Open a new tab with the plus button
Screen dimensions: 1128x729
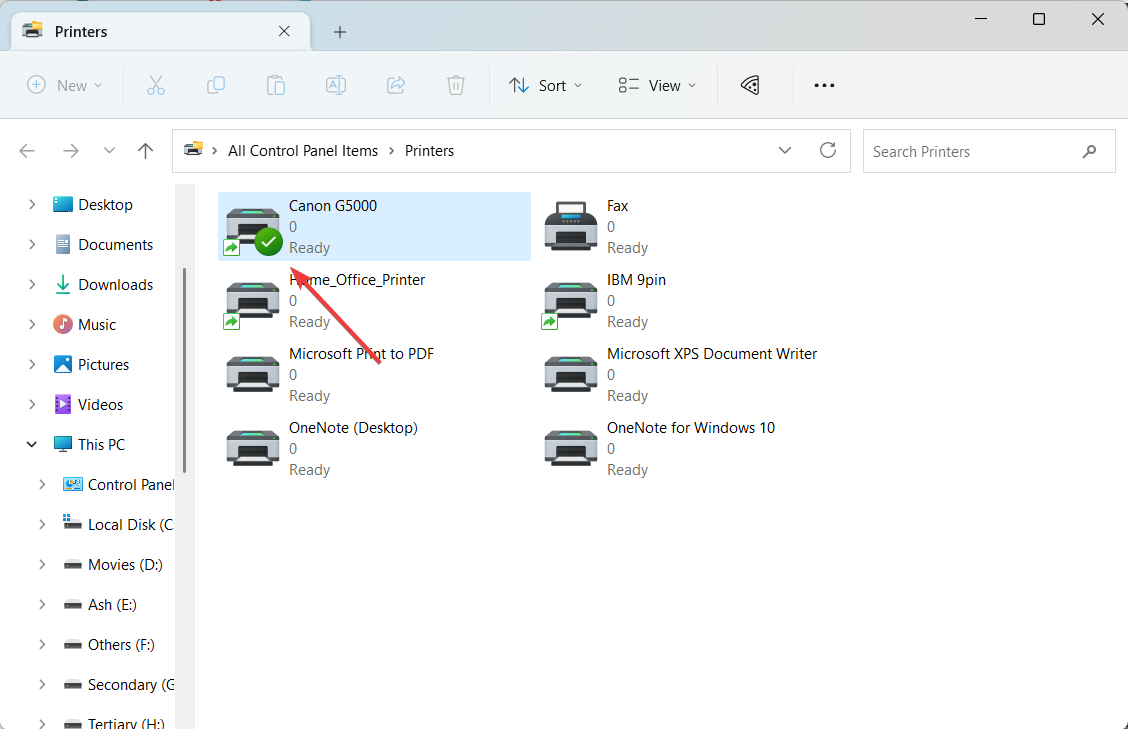(340, 31)
